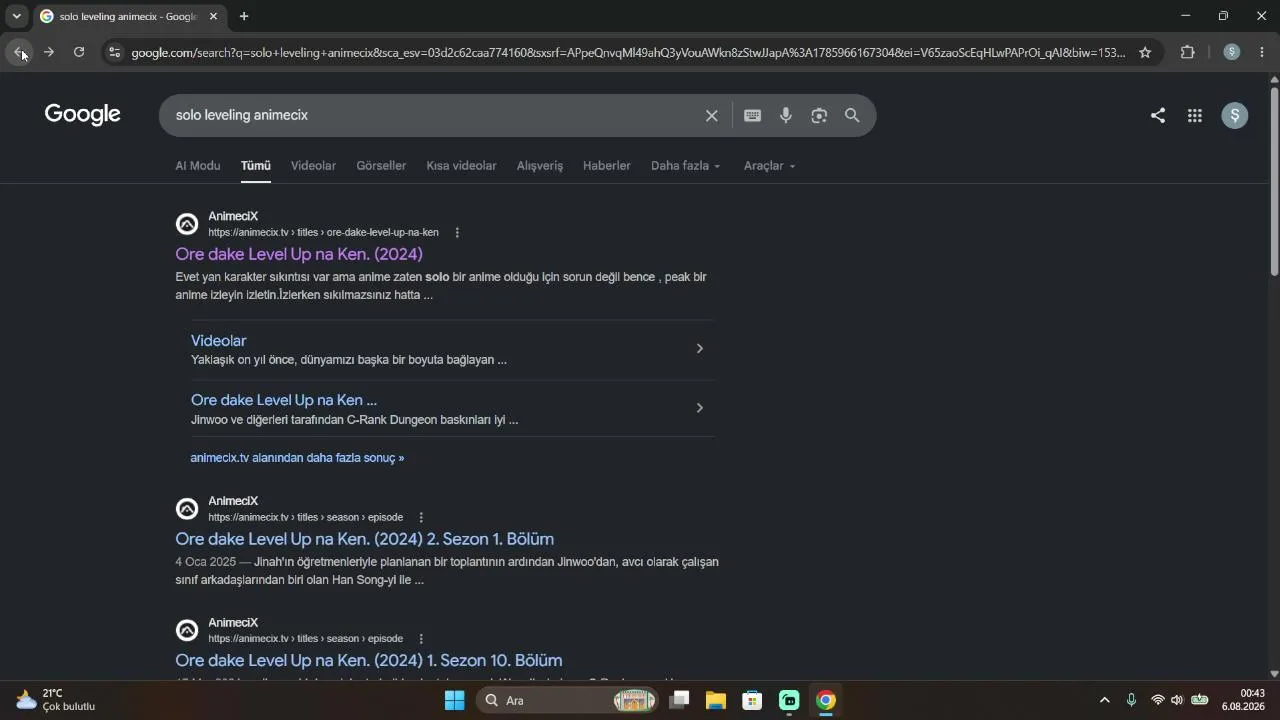Viewport: 1280px width, 720px height.
Task: Bookmark this page with the star icon
Action: (x=1145, y=53)
